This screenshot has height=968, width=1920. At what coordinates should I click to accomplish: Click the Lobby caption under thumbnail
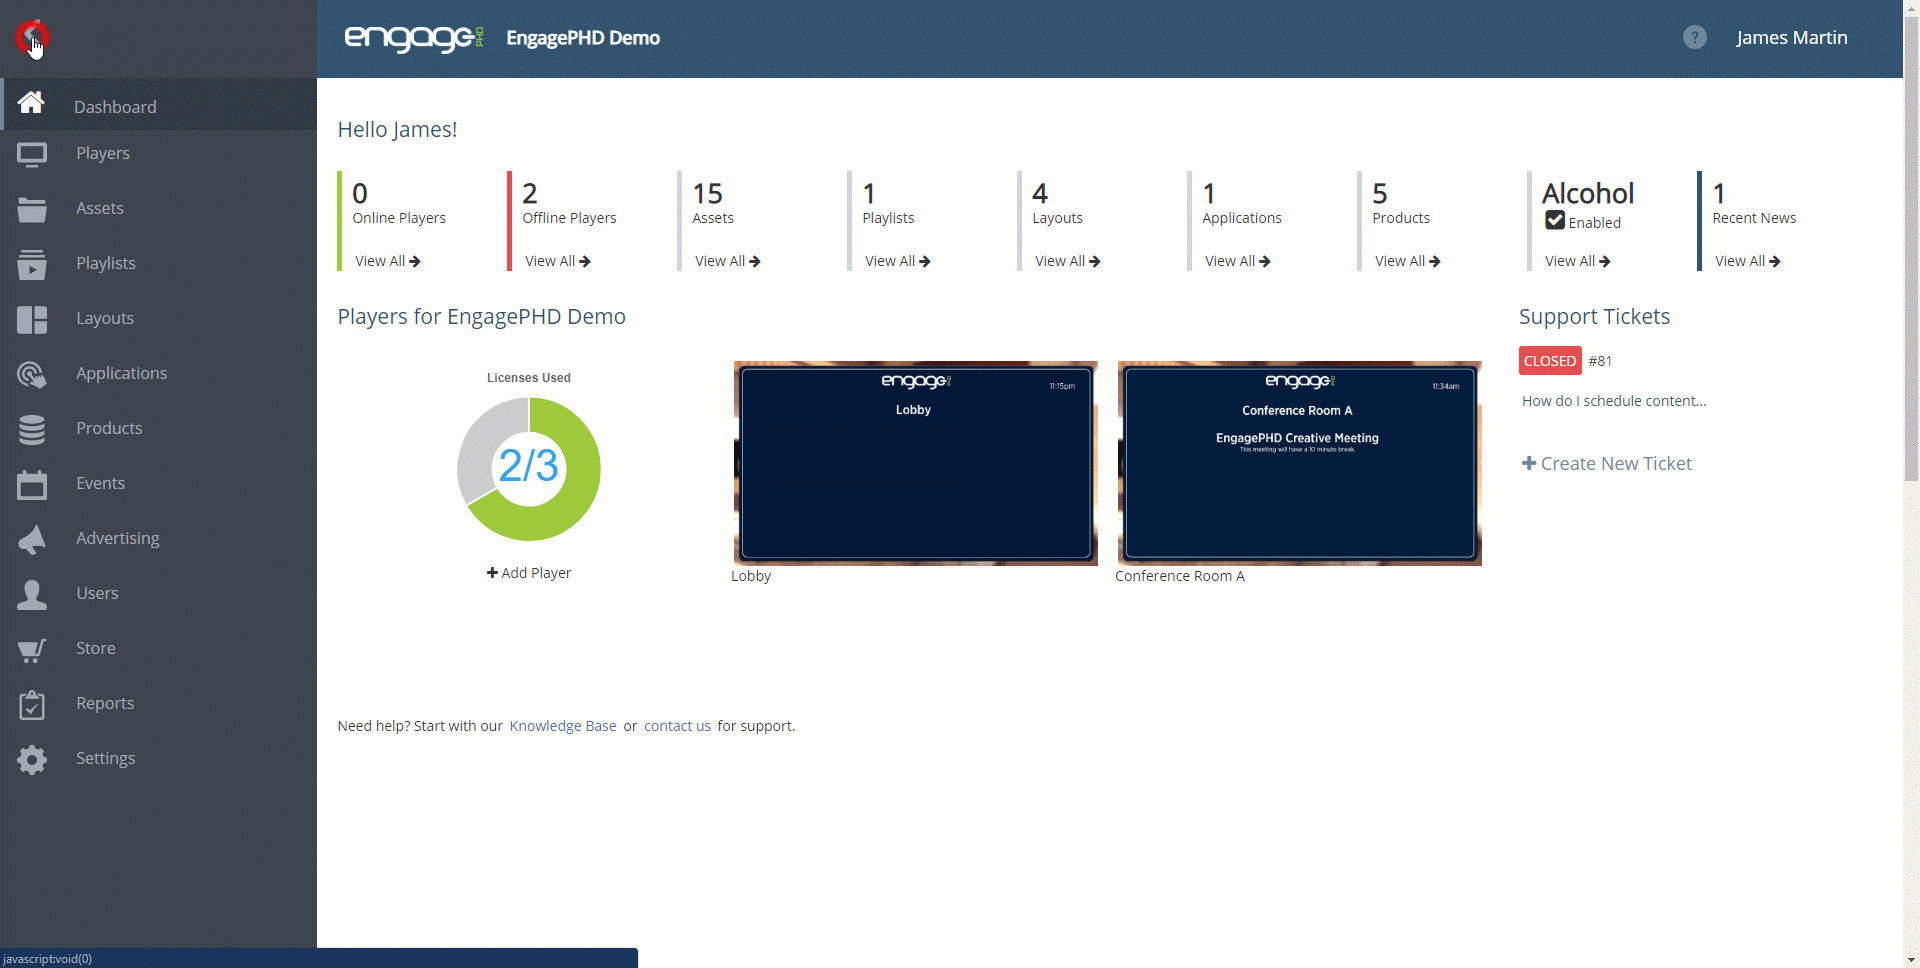coord(751,576)
